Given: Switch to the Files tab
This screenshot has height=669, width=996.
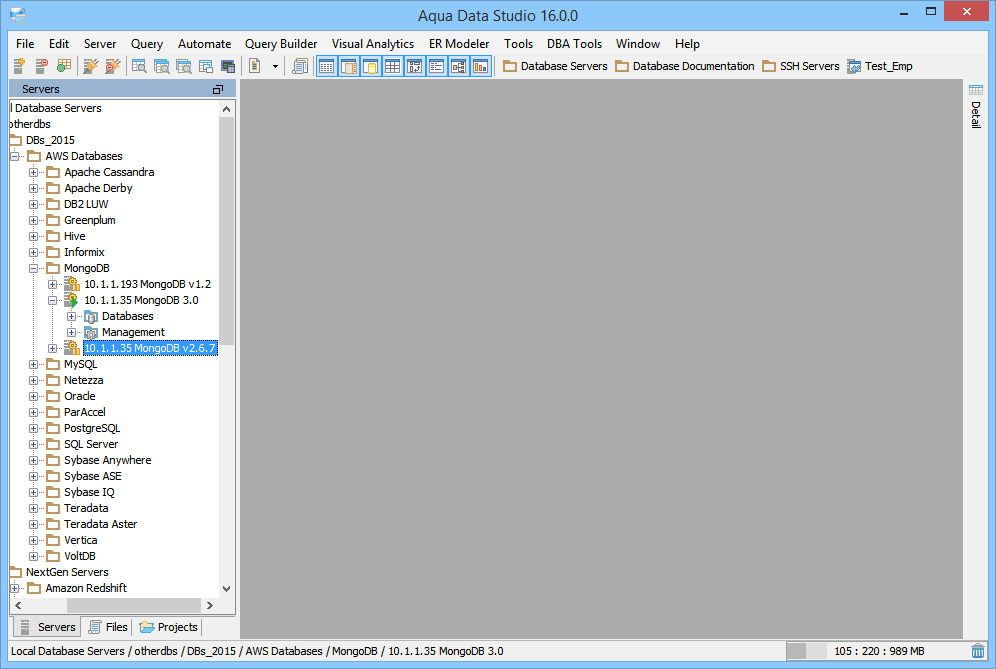Looking at the screenshot, I should (x=108, y=627).
